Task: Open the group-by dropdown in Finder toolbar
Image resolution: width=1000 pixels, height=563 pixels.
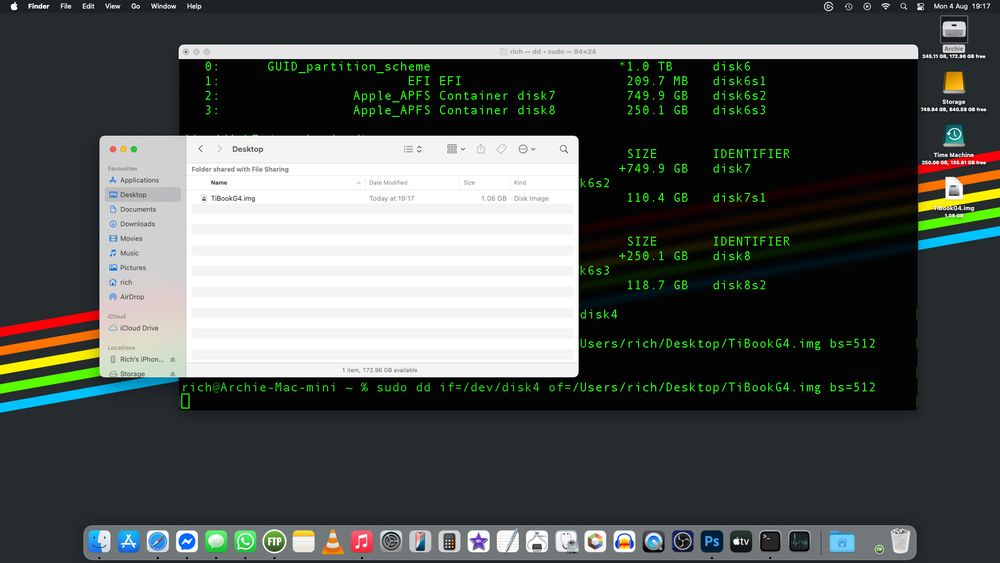Action: pos(455,149)
